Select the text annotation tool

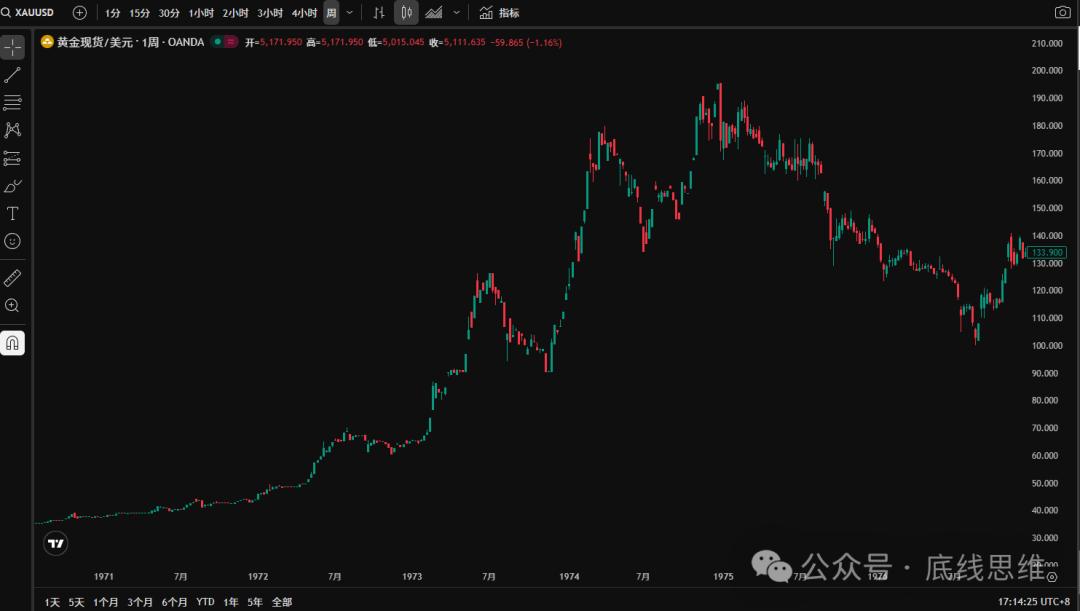click(12, 214)
